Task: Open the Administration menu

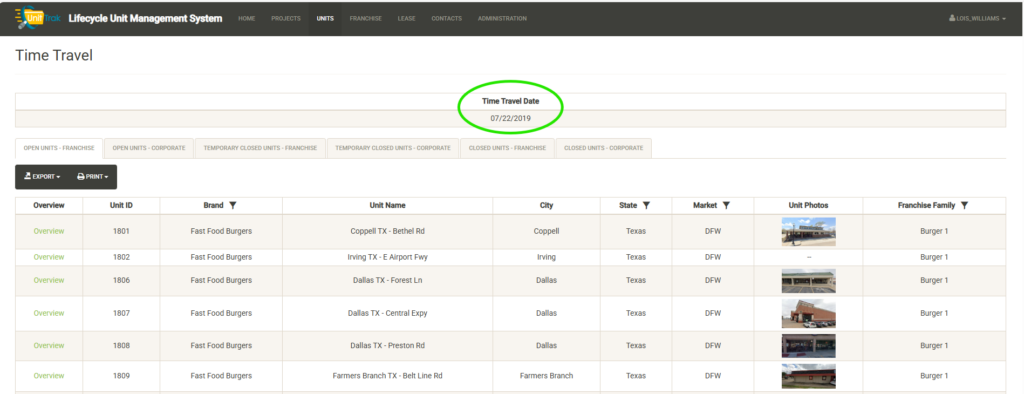Action: [502, 18]
